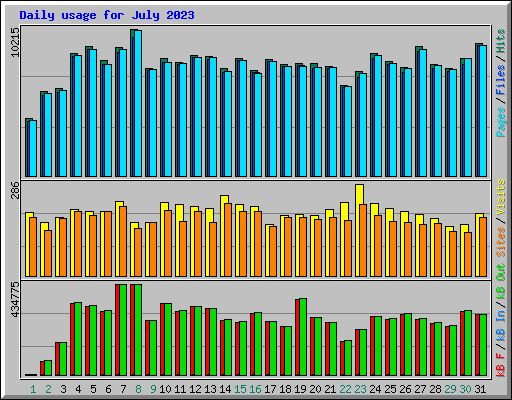Screen dimensions: 512x400
Task: Click day label 18 on the x-axis
Action: click(x=285, y=389)
